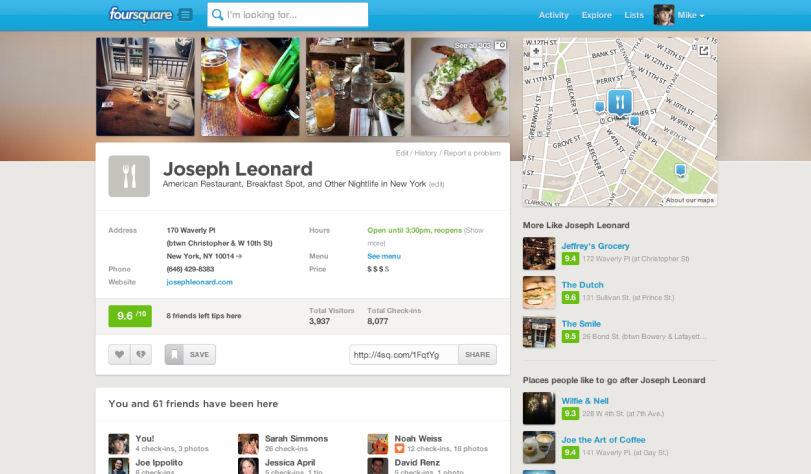The image size is (811, 474).
Task: Zoom out on the map
Action: [x=536, y=64]
